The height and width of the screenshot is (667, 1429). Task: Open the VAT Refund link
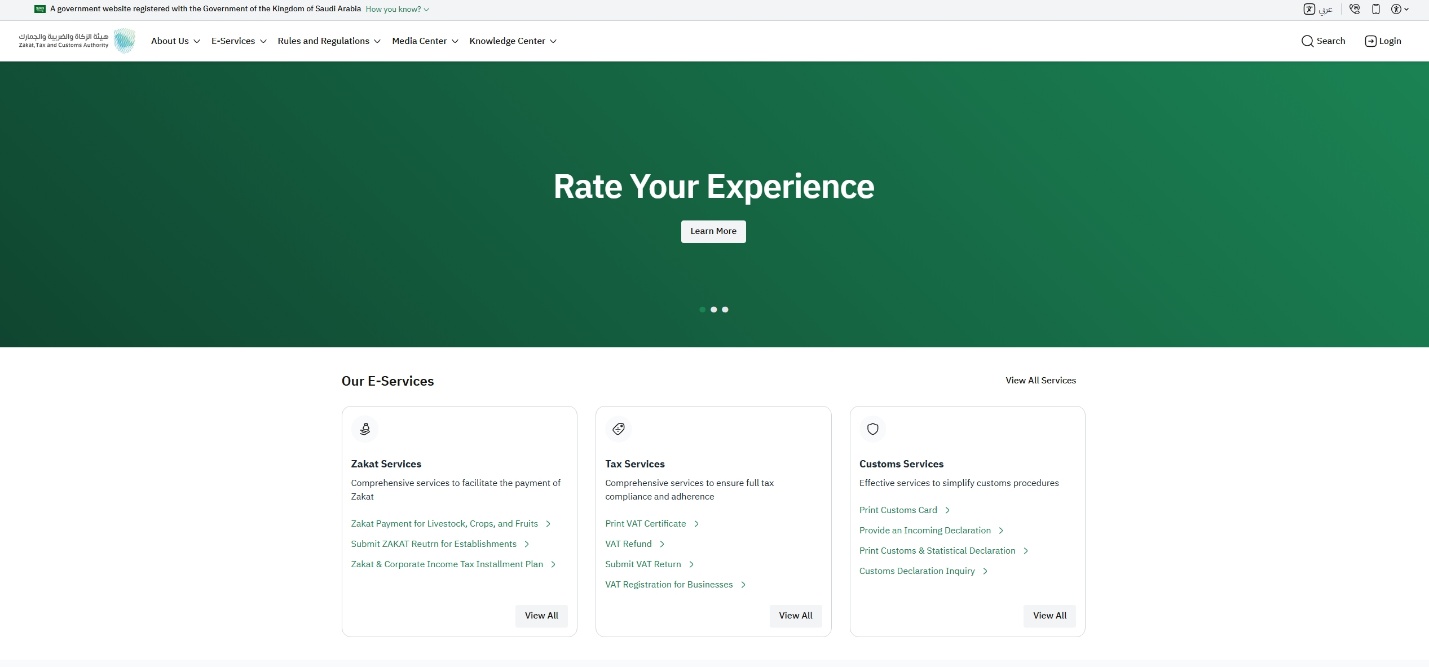[635, 544]
